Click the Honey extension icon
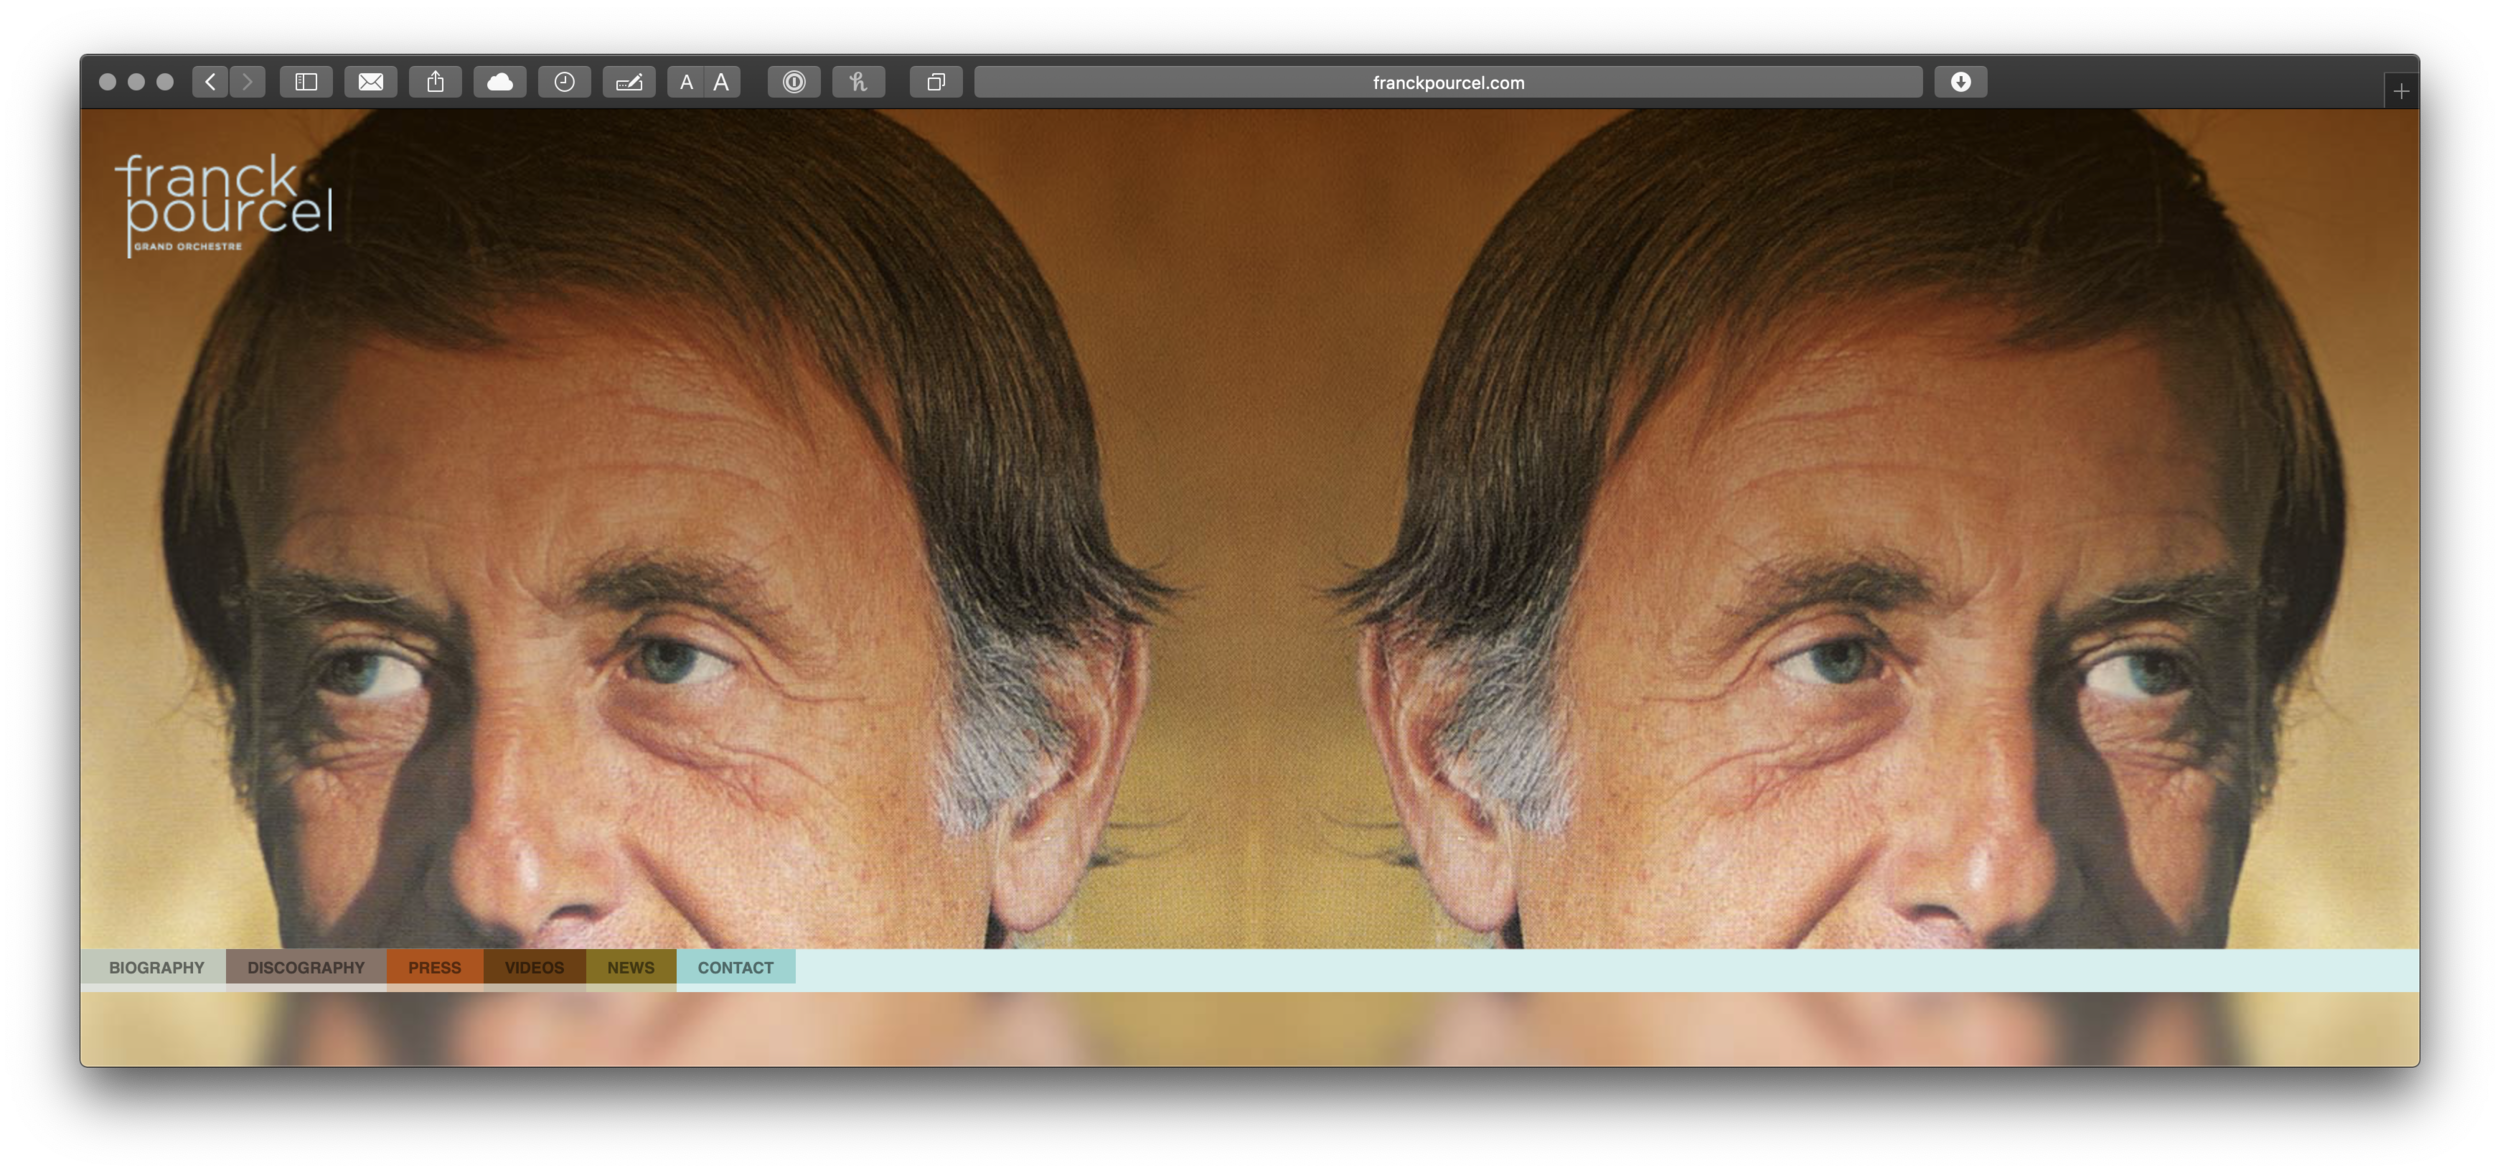 pyautogui.click(x=858, y=82)
